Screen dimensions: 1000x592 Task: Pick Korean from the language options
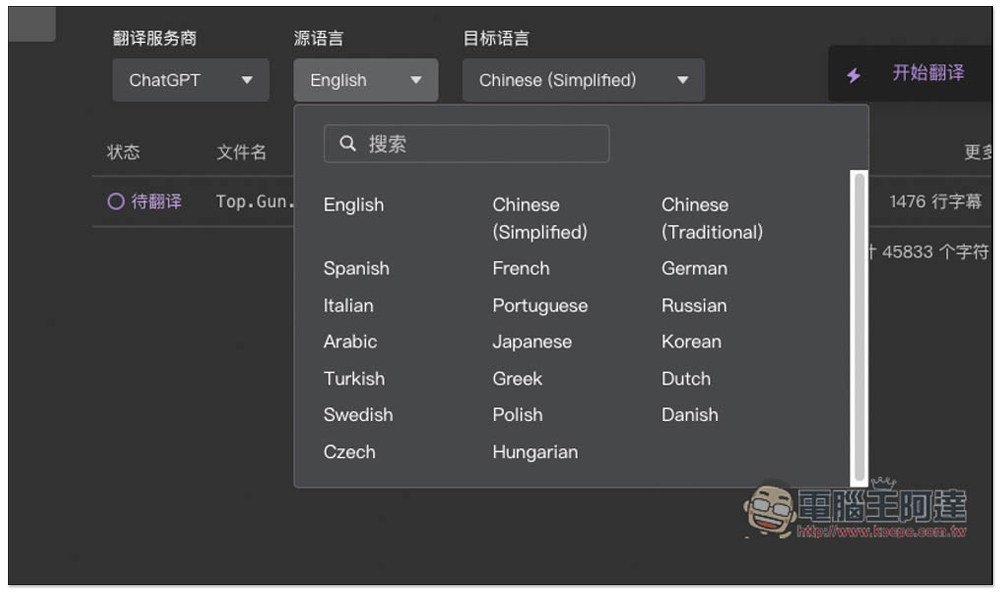pos(691,342)
